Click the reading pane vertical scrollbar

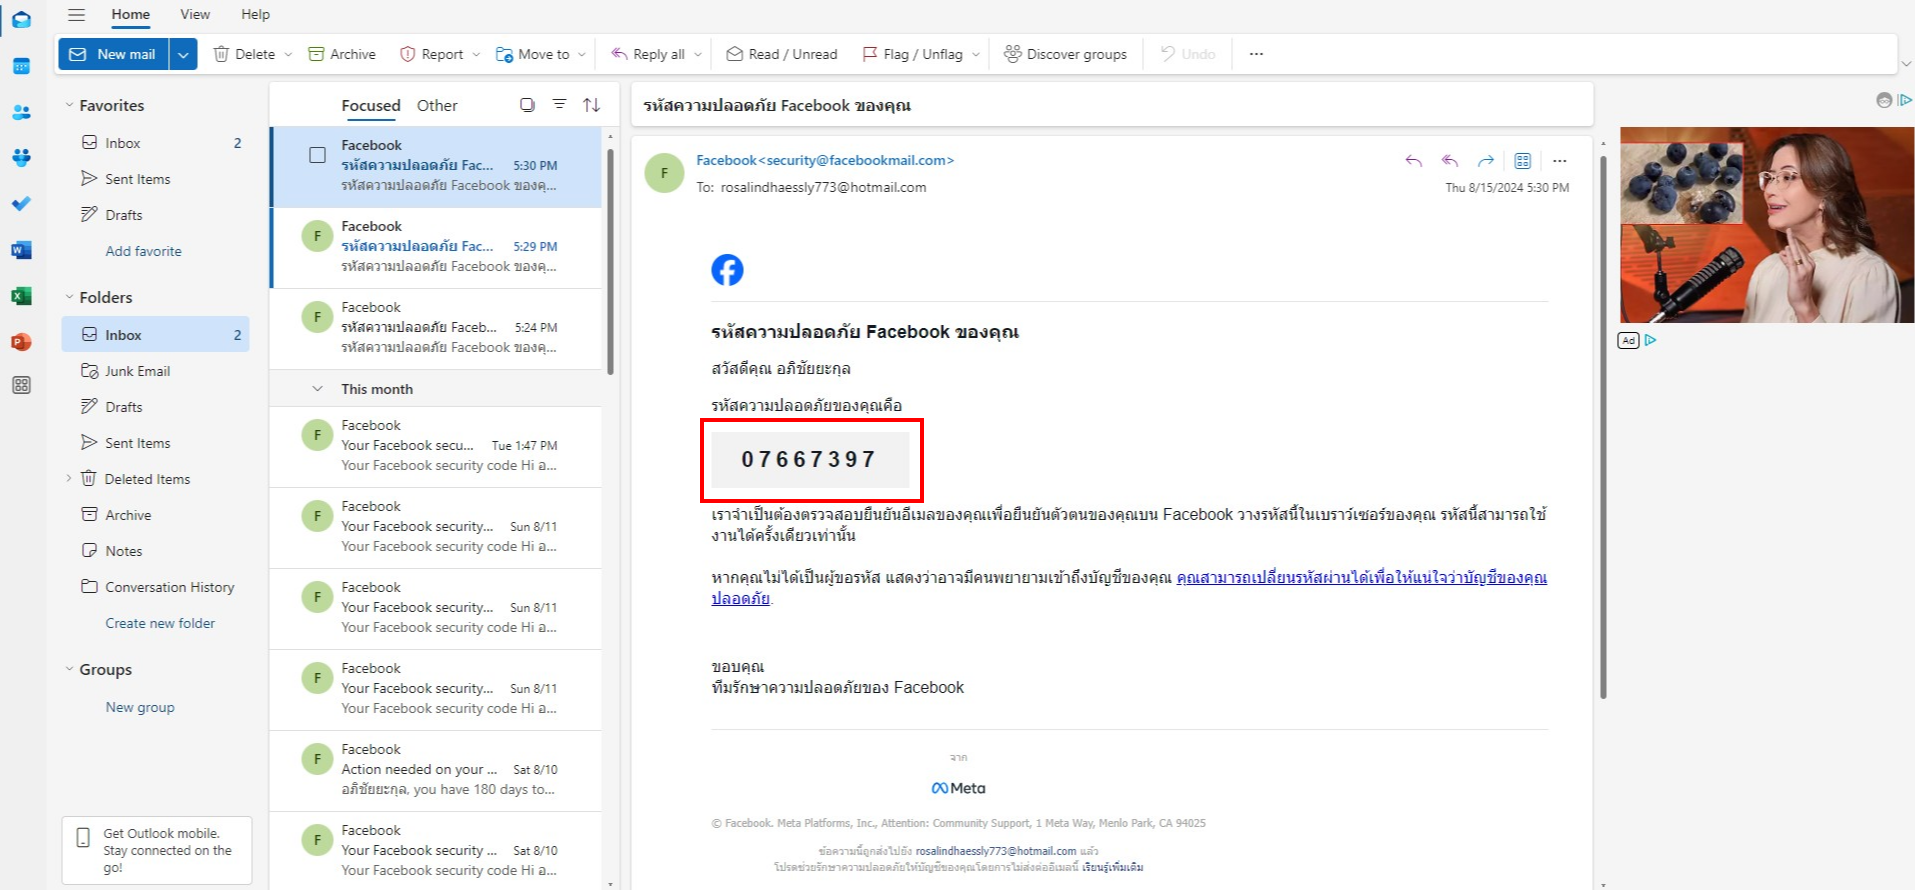pyautogui.click(x=1603, y=427)
